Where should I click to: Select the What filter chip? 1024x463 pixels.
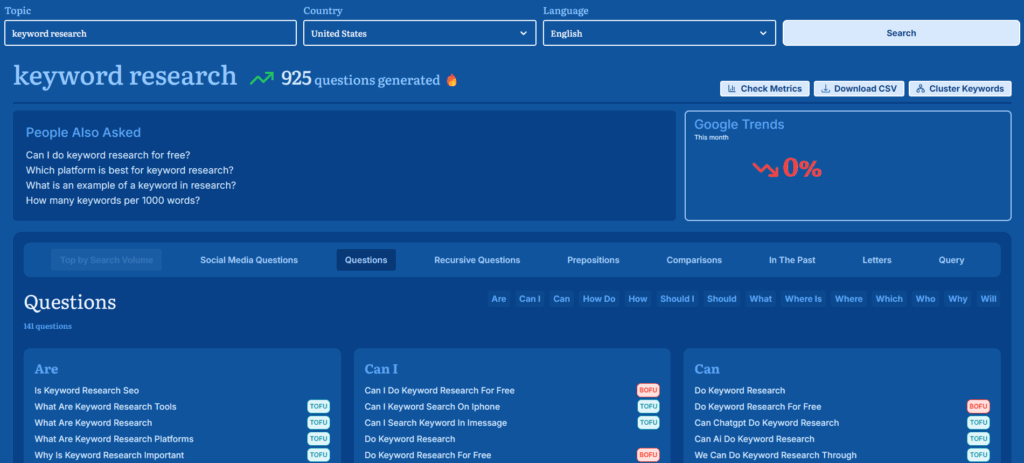click(760, 299)
